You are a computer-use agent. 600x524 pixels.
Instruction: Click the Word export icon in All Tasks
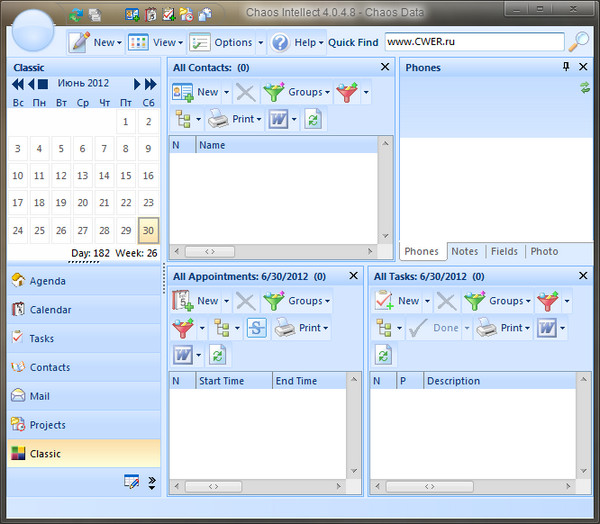tap(545, 328)
